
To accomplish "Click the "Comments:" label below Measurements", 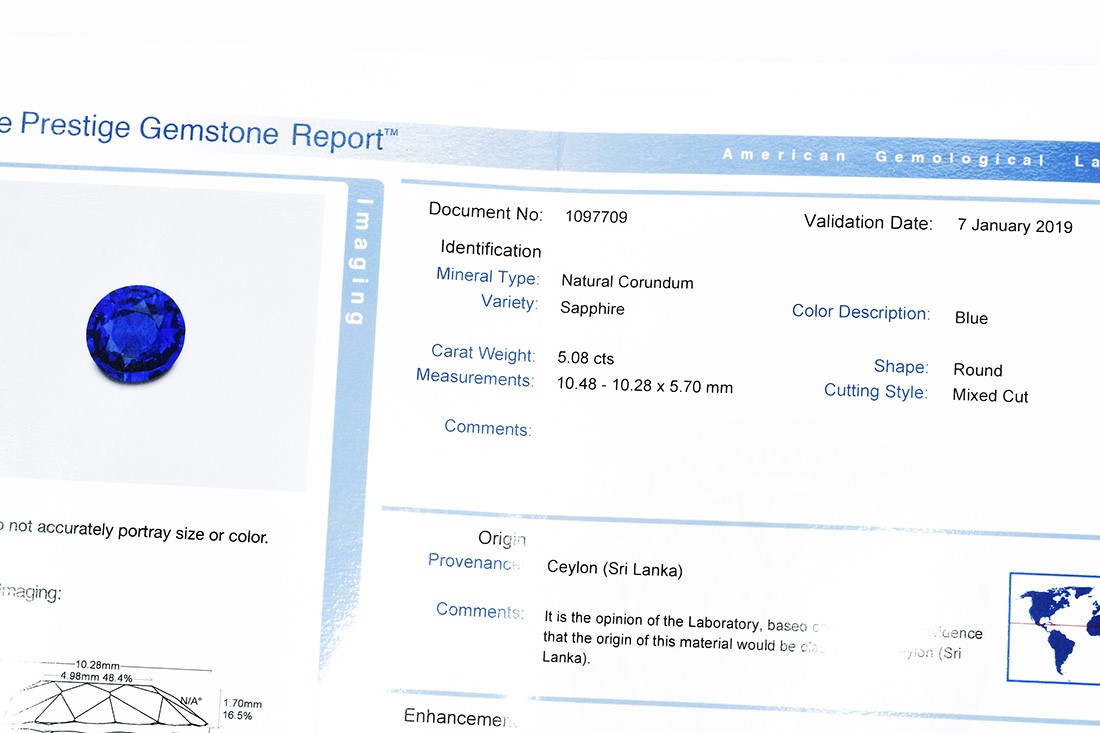I will click(x=488, y=428).
